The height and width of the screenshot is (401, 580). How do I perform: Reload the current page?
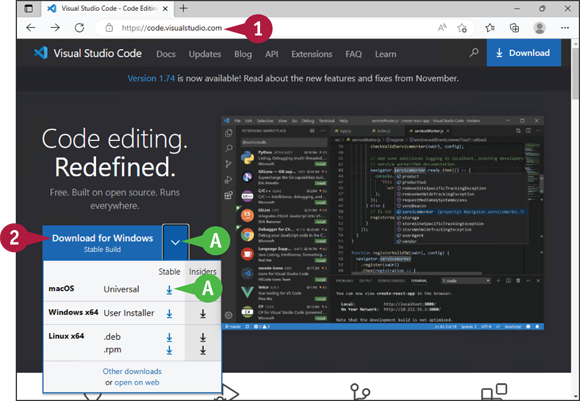[x=79, y=28]
